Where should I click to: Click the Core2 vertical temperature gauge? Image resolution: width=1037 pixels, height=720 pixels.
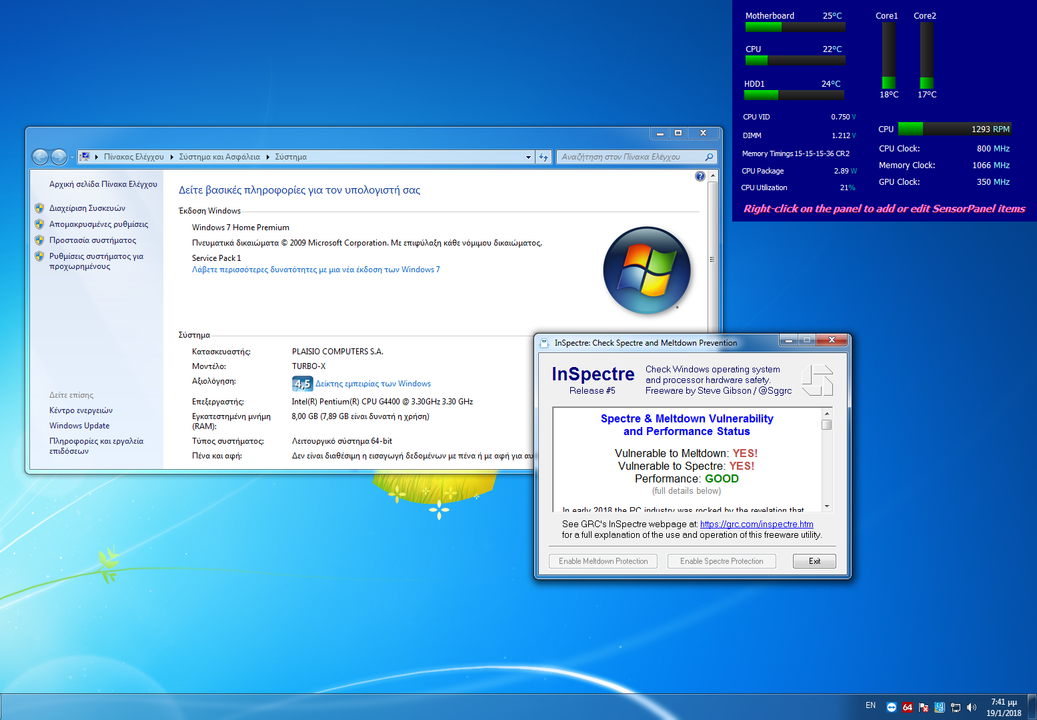[x=927, y=56]
